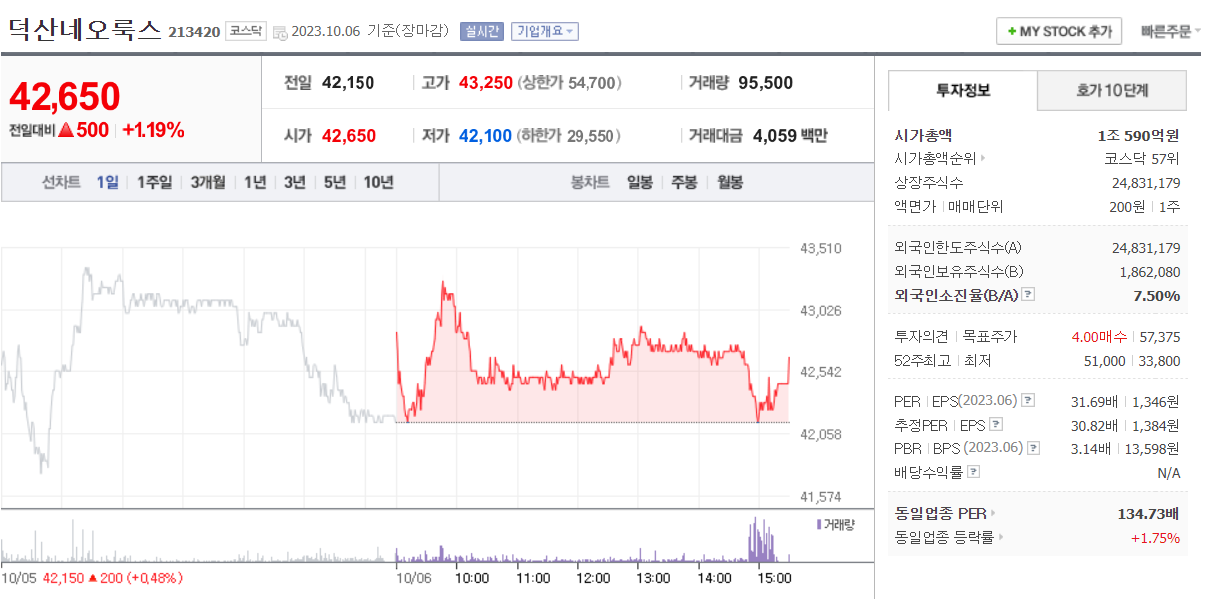Click target price 57,375
The width and height of the screenshot is (1209, 599).
pyautogui.click(x=1159, y=337)
